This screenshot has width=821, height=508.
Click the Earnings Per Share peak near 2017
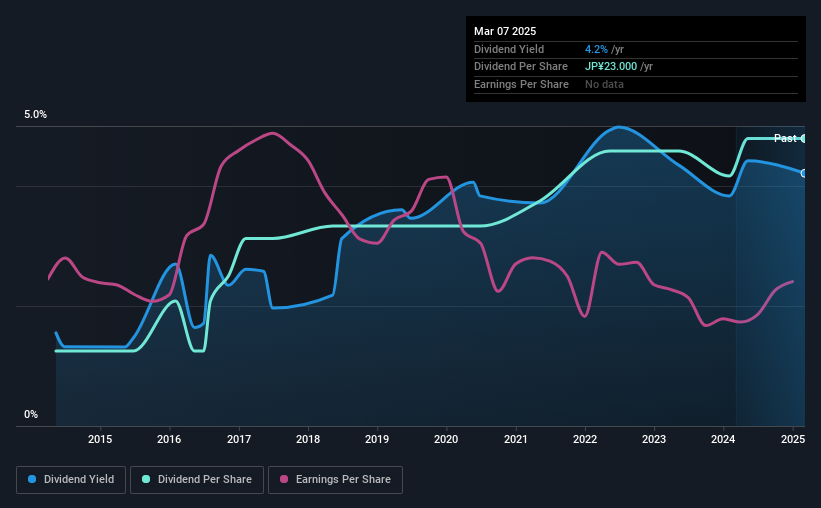tap(272, 133)
